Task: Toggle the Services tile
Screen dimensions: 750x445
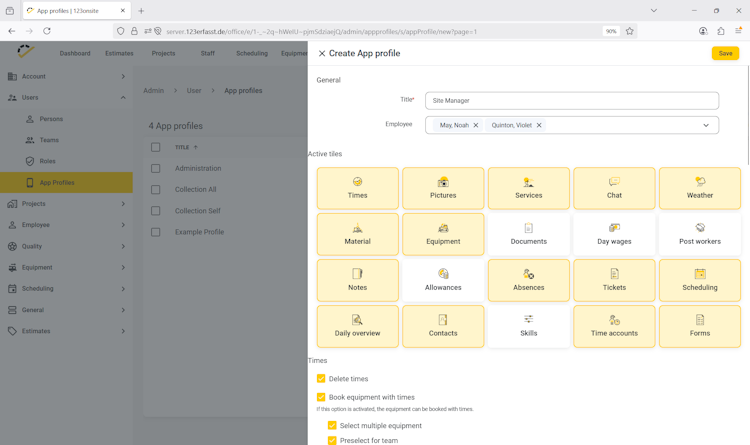Action: 529,188
